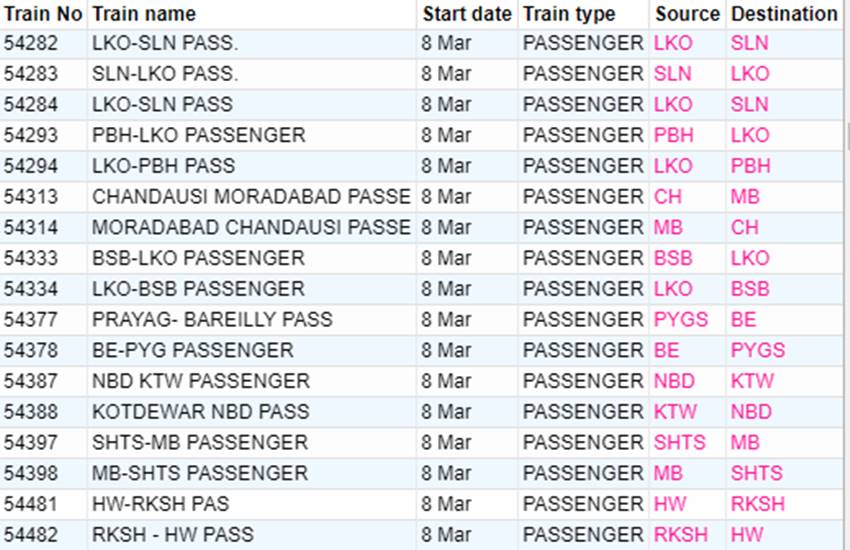Click destination PYGS for BE-PYG Passenger

[757, 351]
